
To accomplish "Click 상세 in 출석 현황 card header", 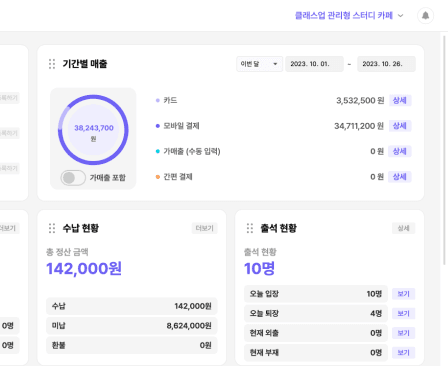I will coord(403,228).
